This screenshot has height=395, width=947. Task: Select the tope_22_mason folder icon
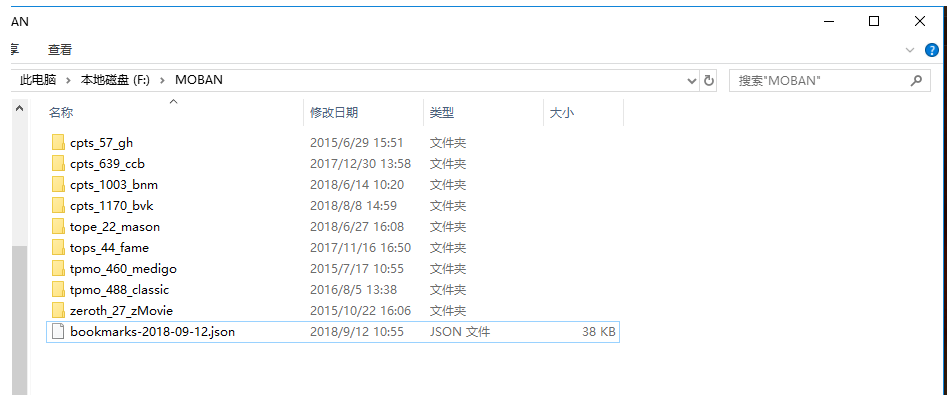[58, 227]
